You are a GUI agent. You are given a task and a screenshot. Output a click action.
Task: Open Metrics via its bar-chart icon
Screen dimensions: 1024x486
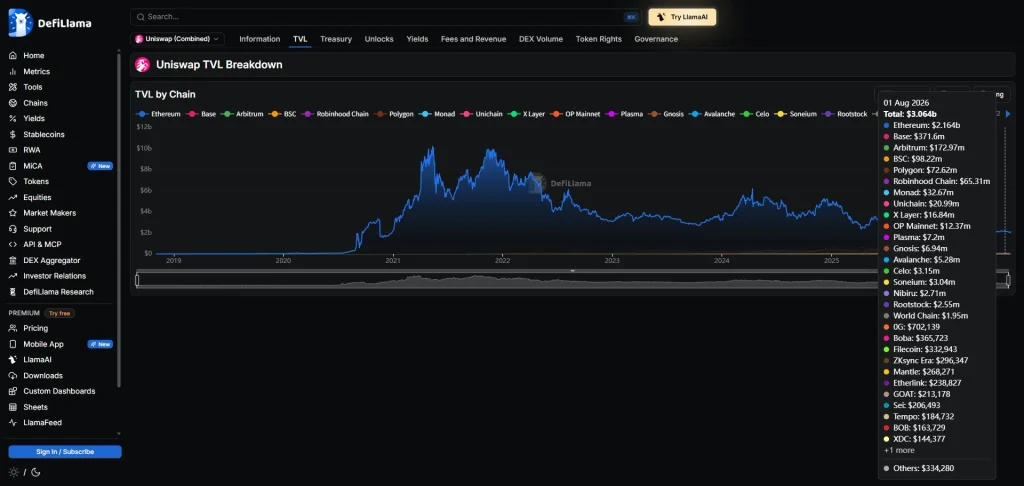pos(12,71)
